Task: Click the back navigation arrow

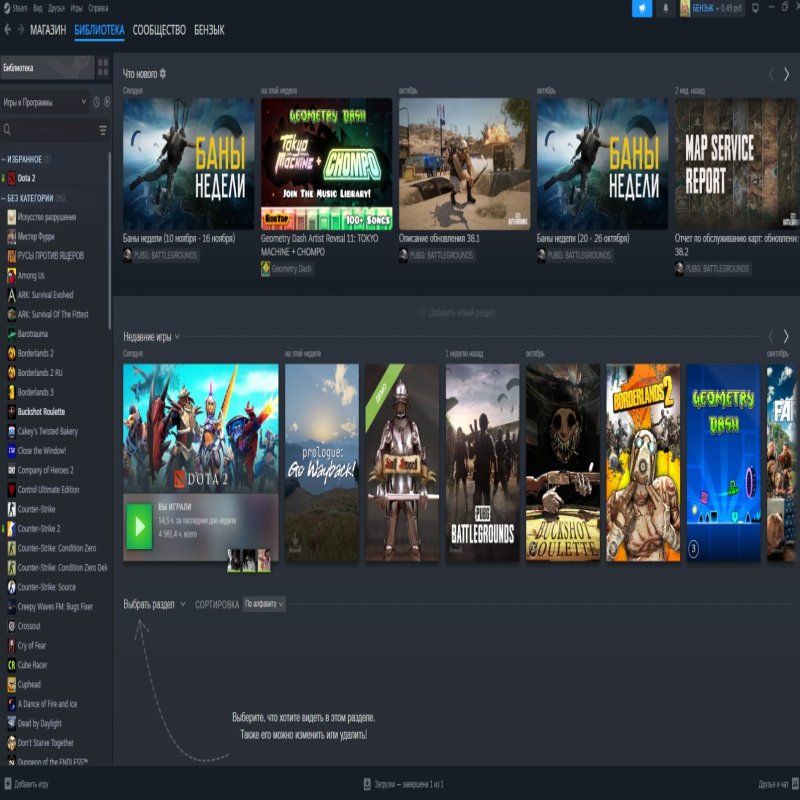Action: click(8, 30)
